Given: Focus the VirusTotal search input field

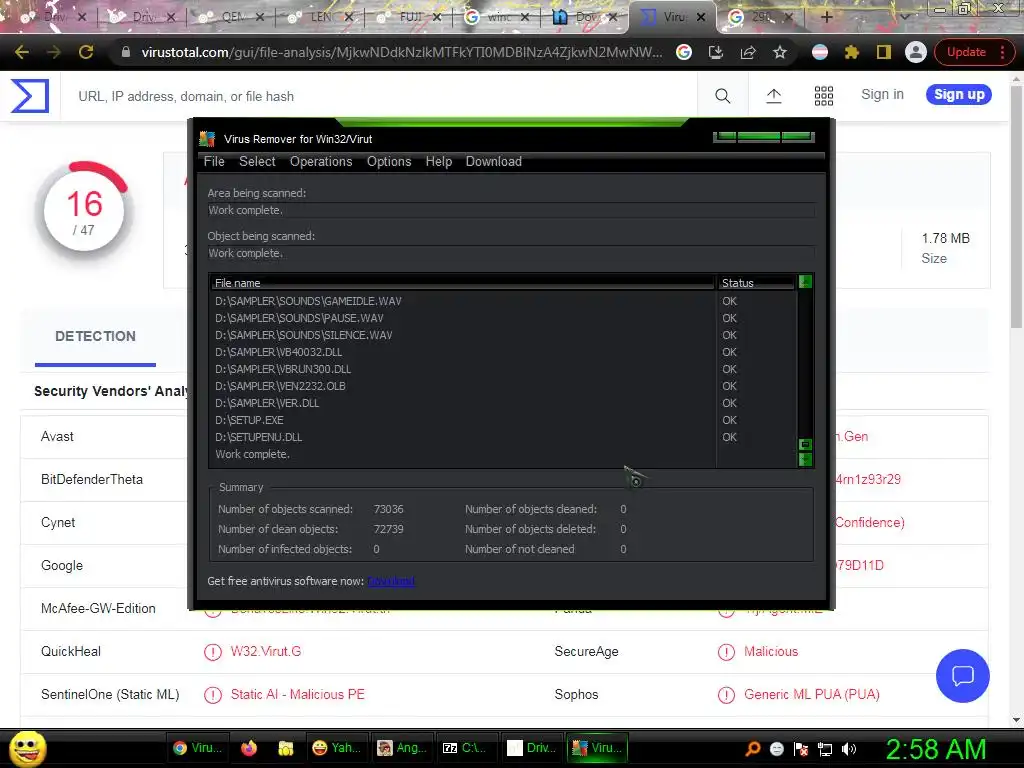Looking at the screenshot, I should pyautogui.click(x=379, y=96).
